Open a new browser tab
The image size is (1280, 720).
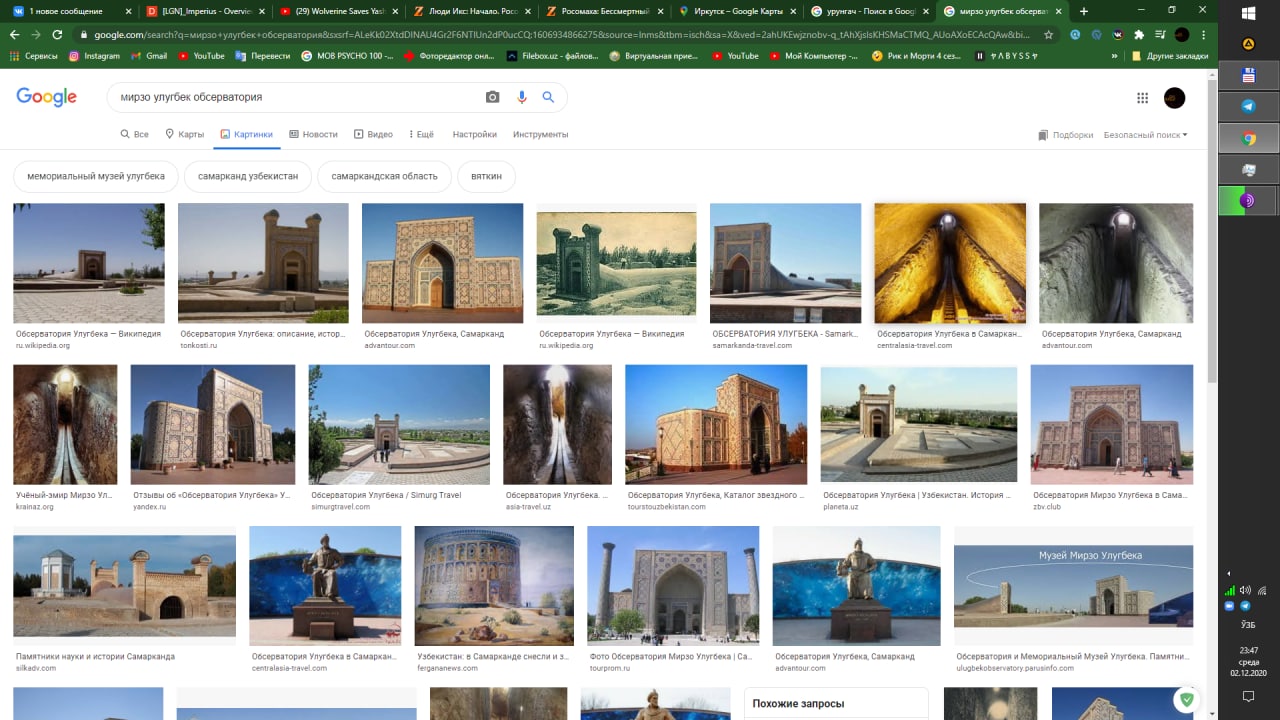point(1084,11)
